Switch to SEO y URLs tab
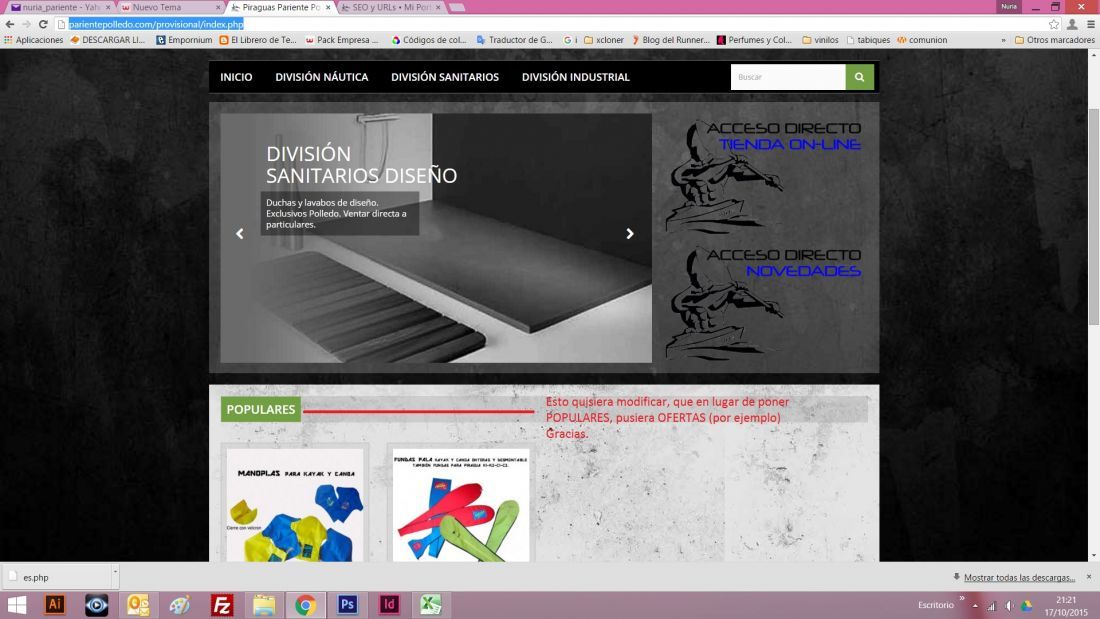Image resolution: width=1100 pixels, height=619 pixels. 391,7
